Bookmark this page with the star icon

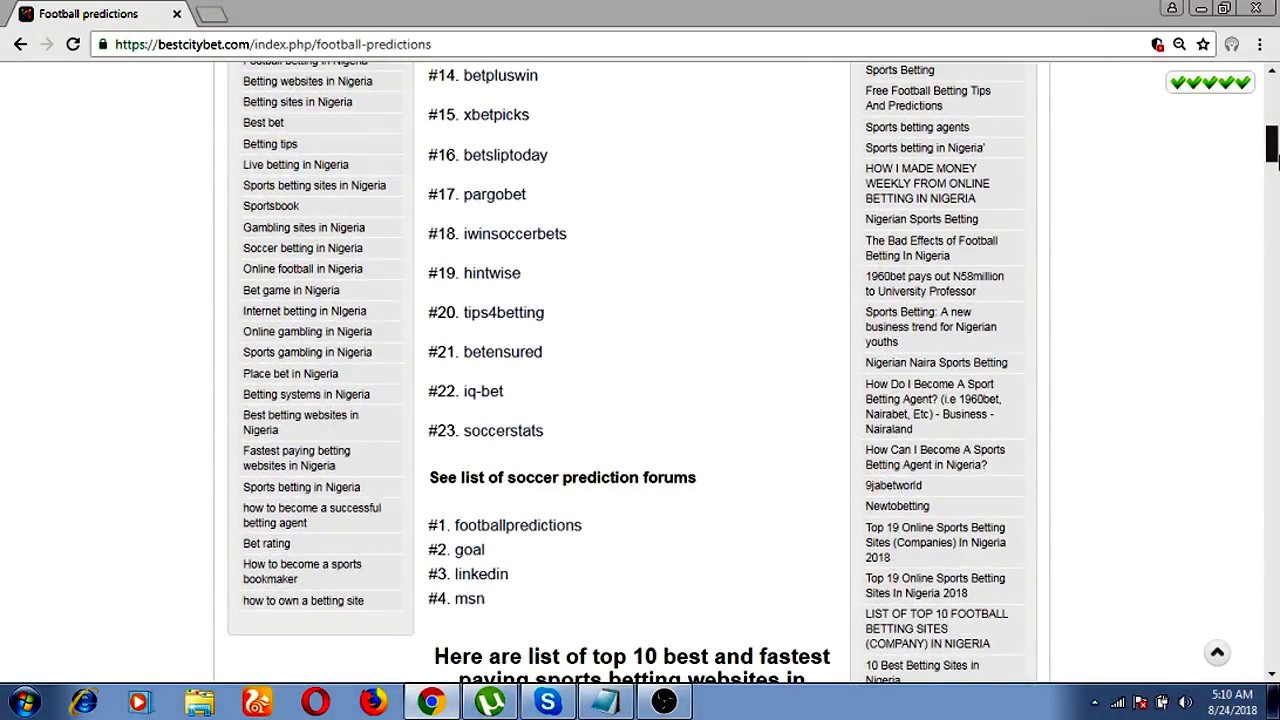(x=1203, y=44)
